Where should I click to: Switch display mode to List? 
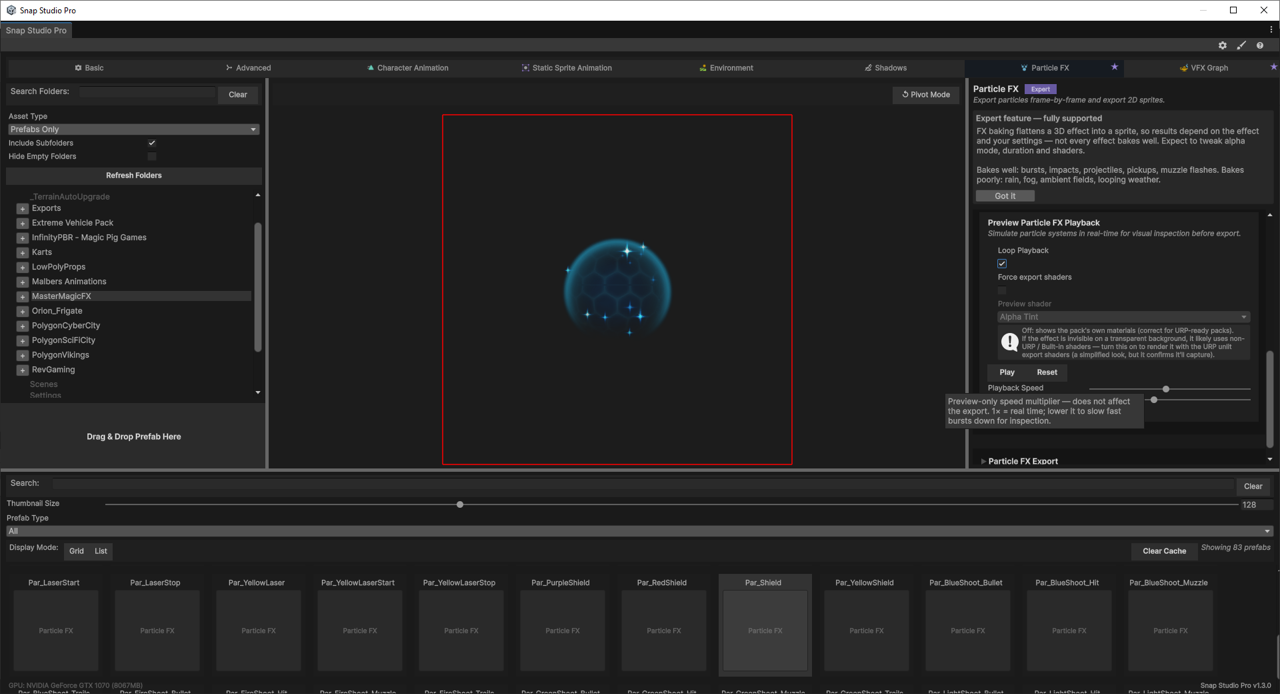[x=101, y=551]
